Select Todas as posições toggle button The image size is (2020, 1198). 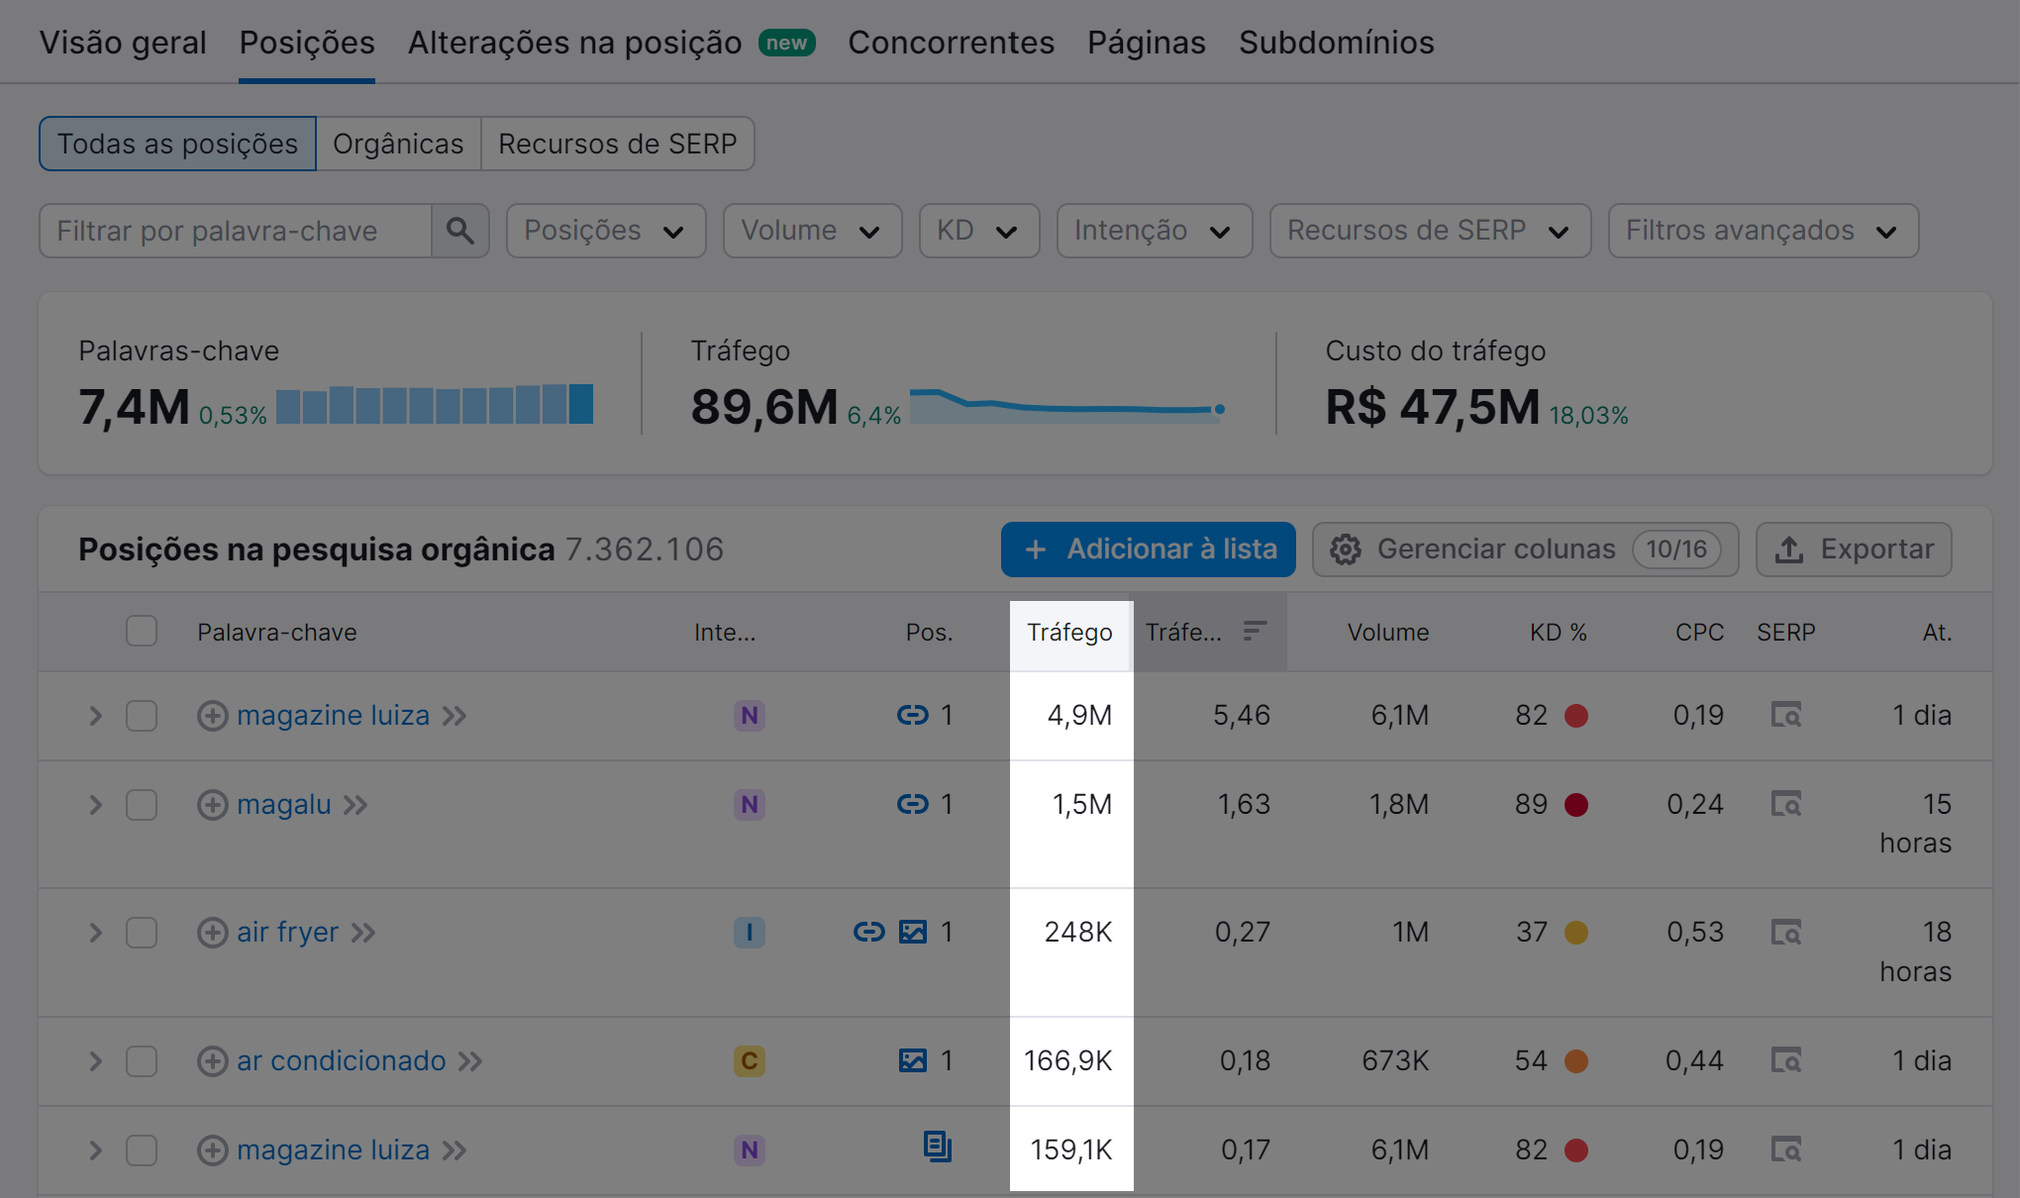(177, 144)
